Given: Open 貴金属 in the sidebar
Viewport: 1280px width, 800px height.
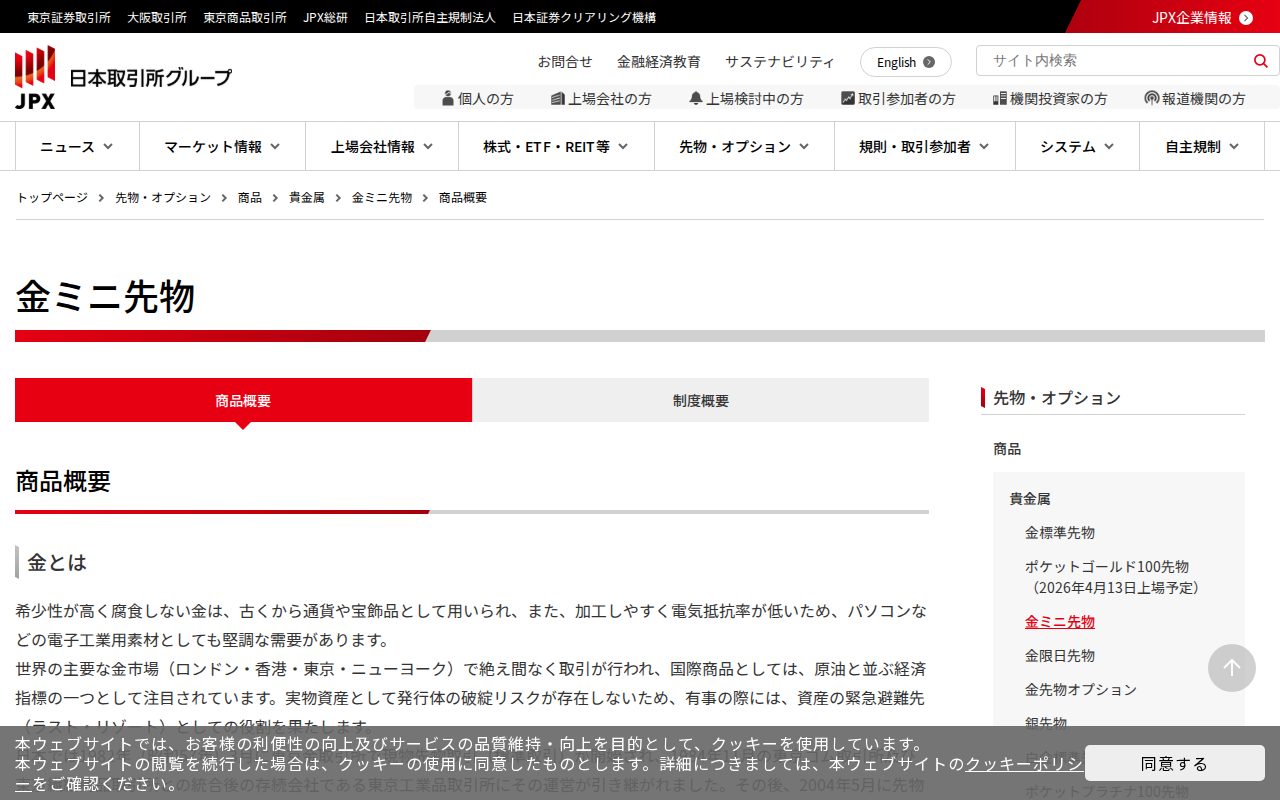Looking at the screenshot, I should pos(1030,498).
